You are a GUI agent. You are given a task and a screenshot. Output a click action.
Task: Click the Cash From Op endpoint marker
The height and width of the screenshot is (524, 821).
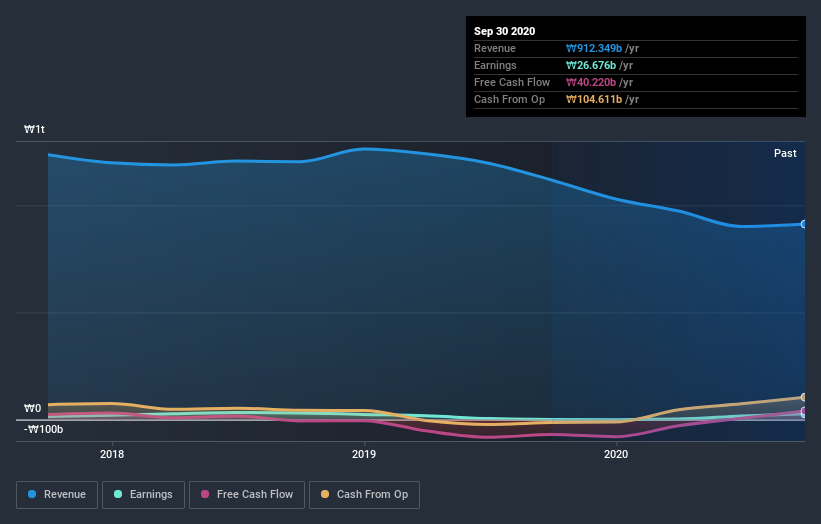[x=804, y=397]
